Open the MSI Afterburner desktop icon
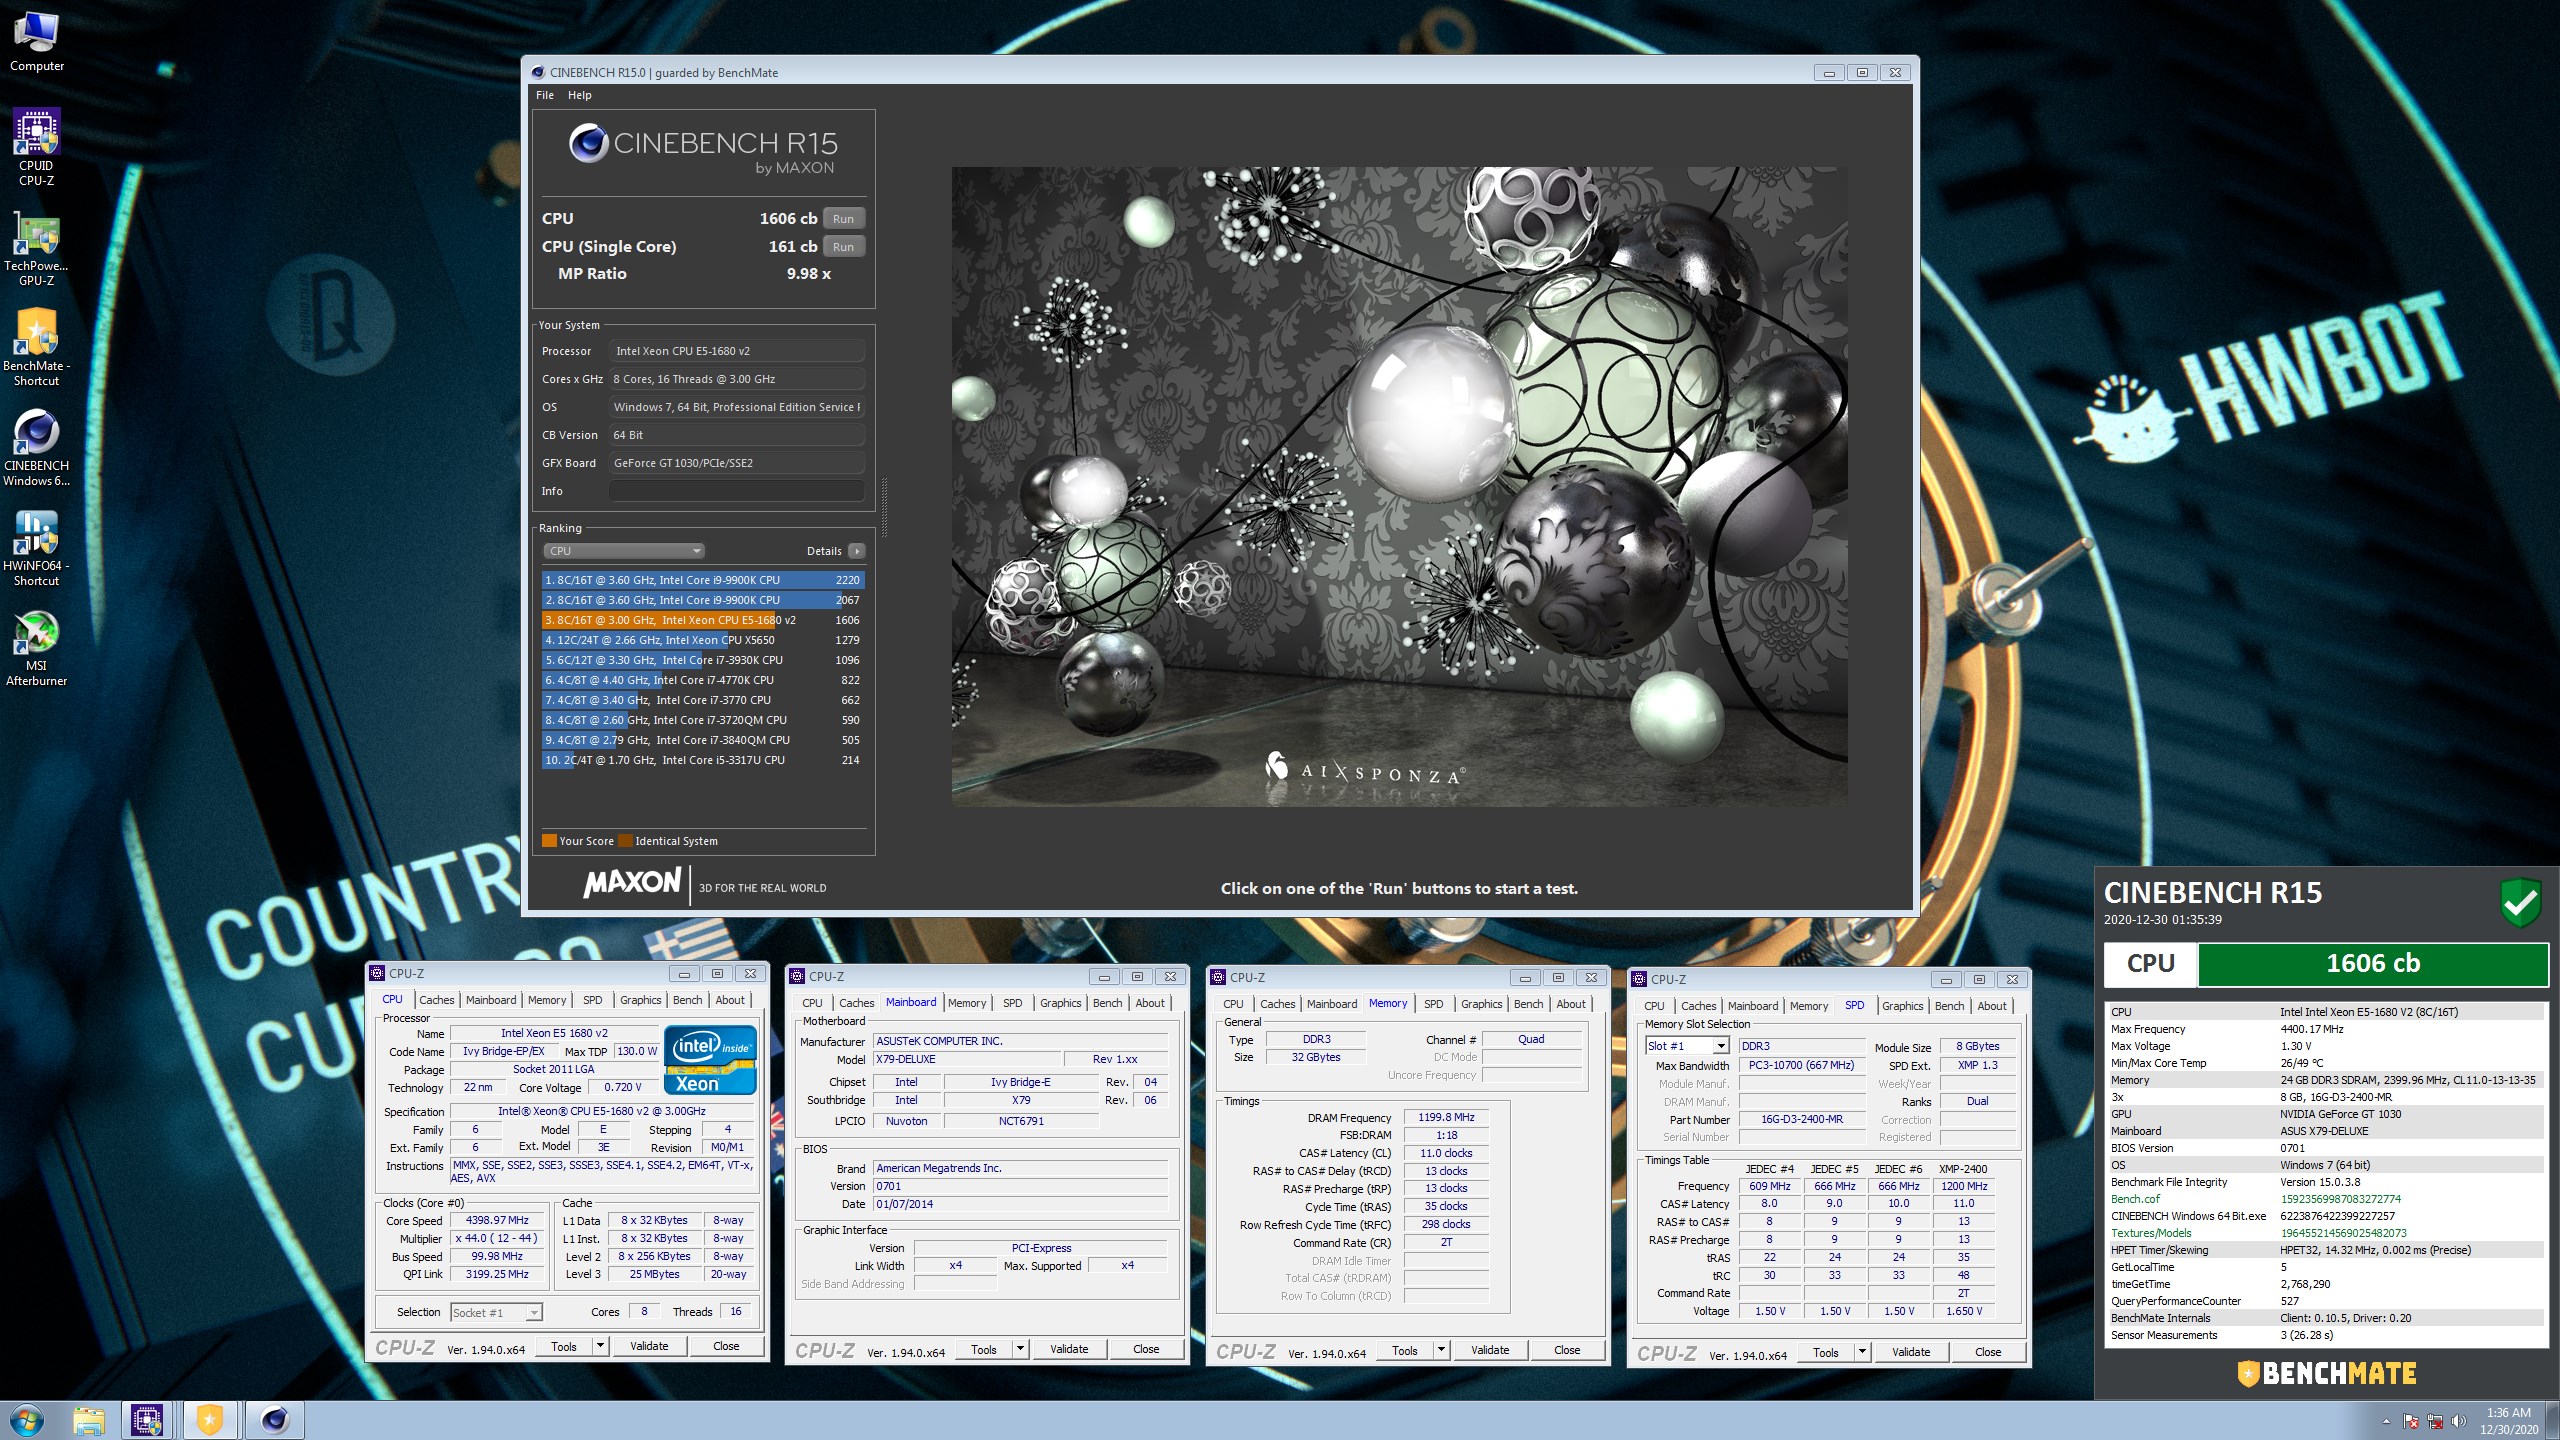The image size is (2560, 1440). pyautogui.click(x=37, y=648)
